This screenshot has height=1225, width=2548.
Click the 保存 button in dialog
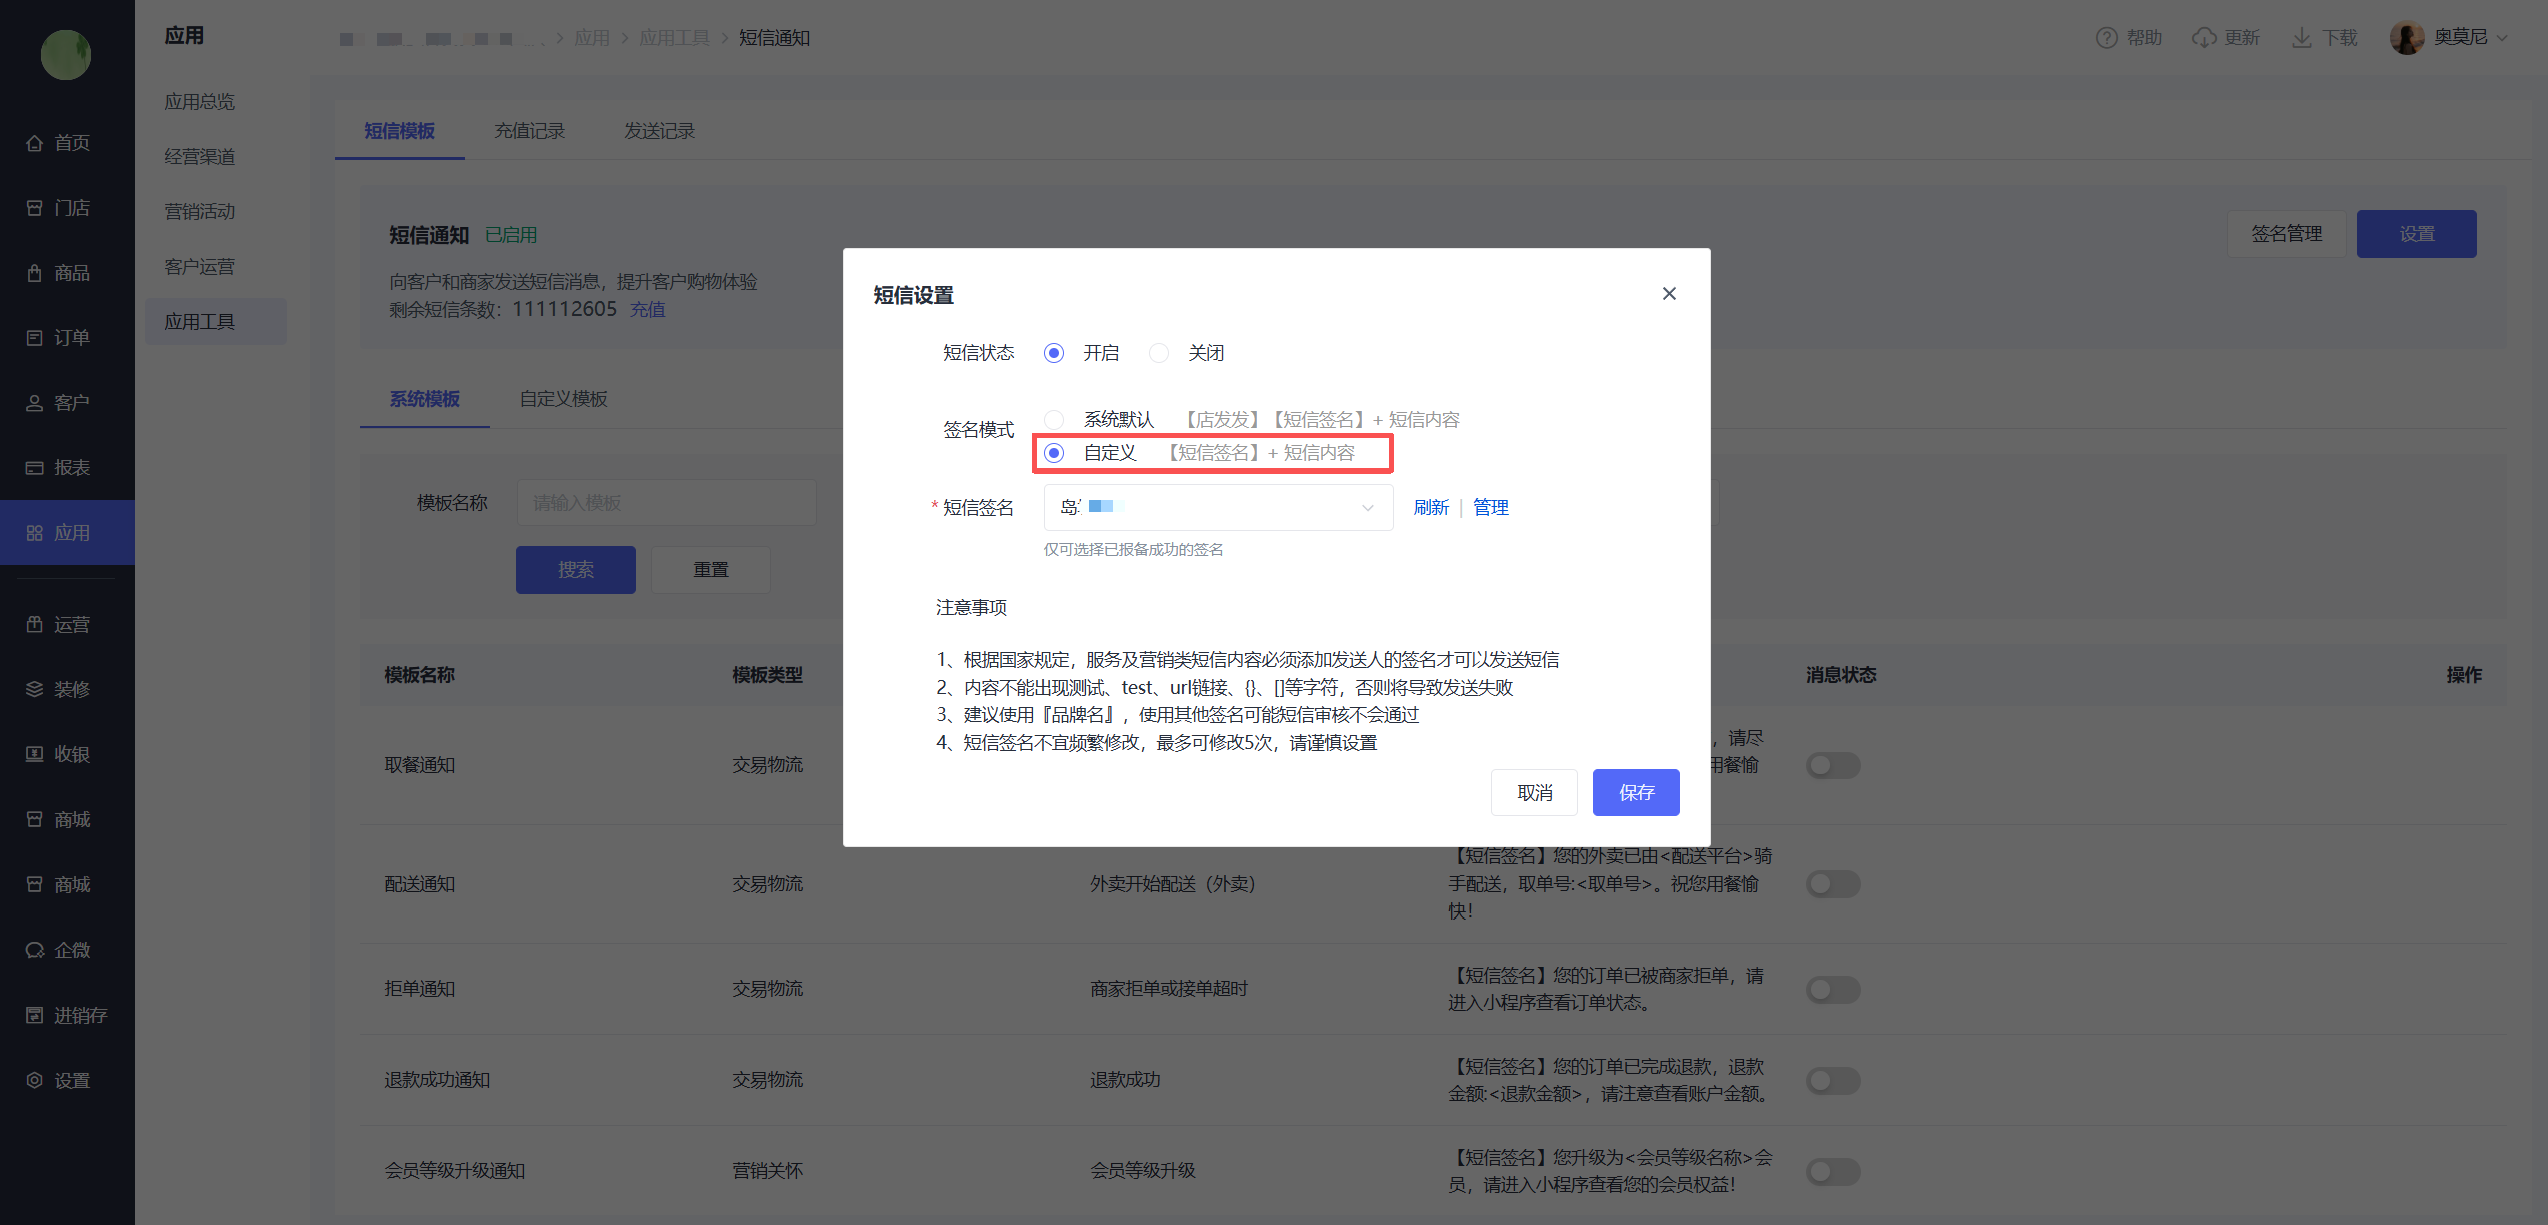tap(1635, 793)
